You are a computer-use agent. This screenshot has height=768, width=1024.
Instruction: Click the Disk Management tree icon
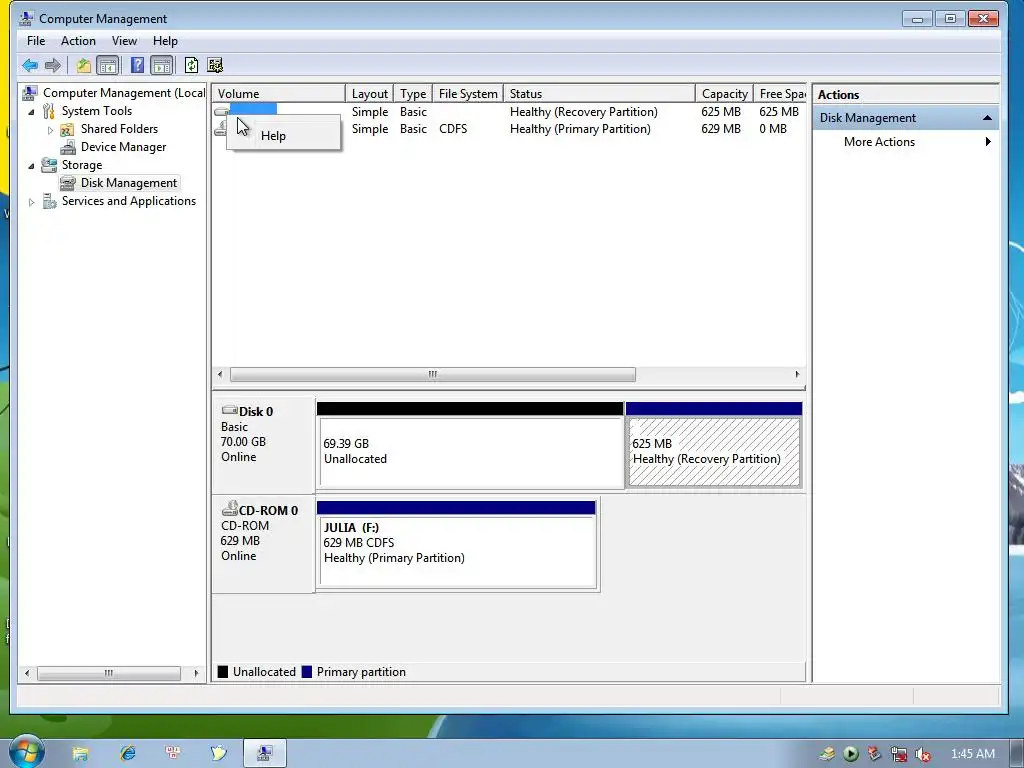tap(67, 183)
